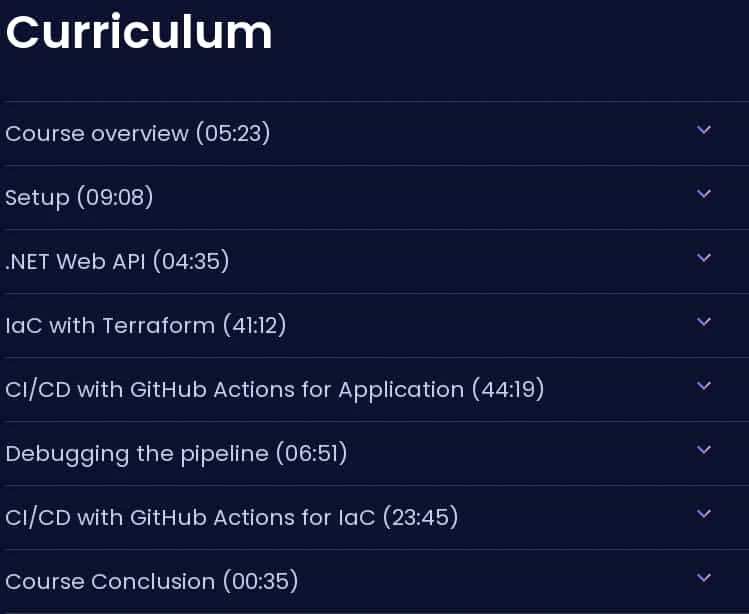Image resolution: width=749 pixels, height=614 pixels.
Task: Open CI/CD with GitHub Actions for IaC
Action: 232,517
